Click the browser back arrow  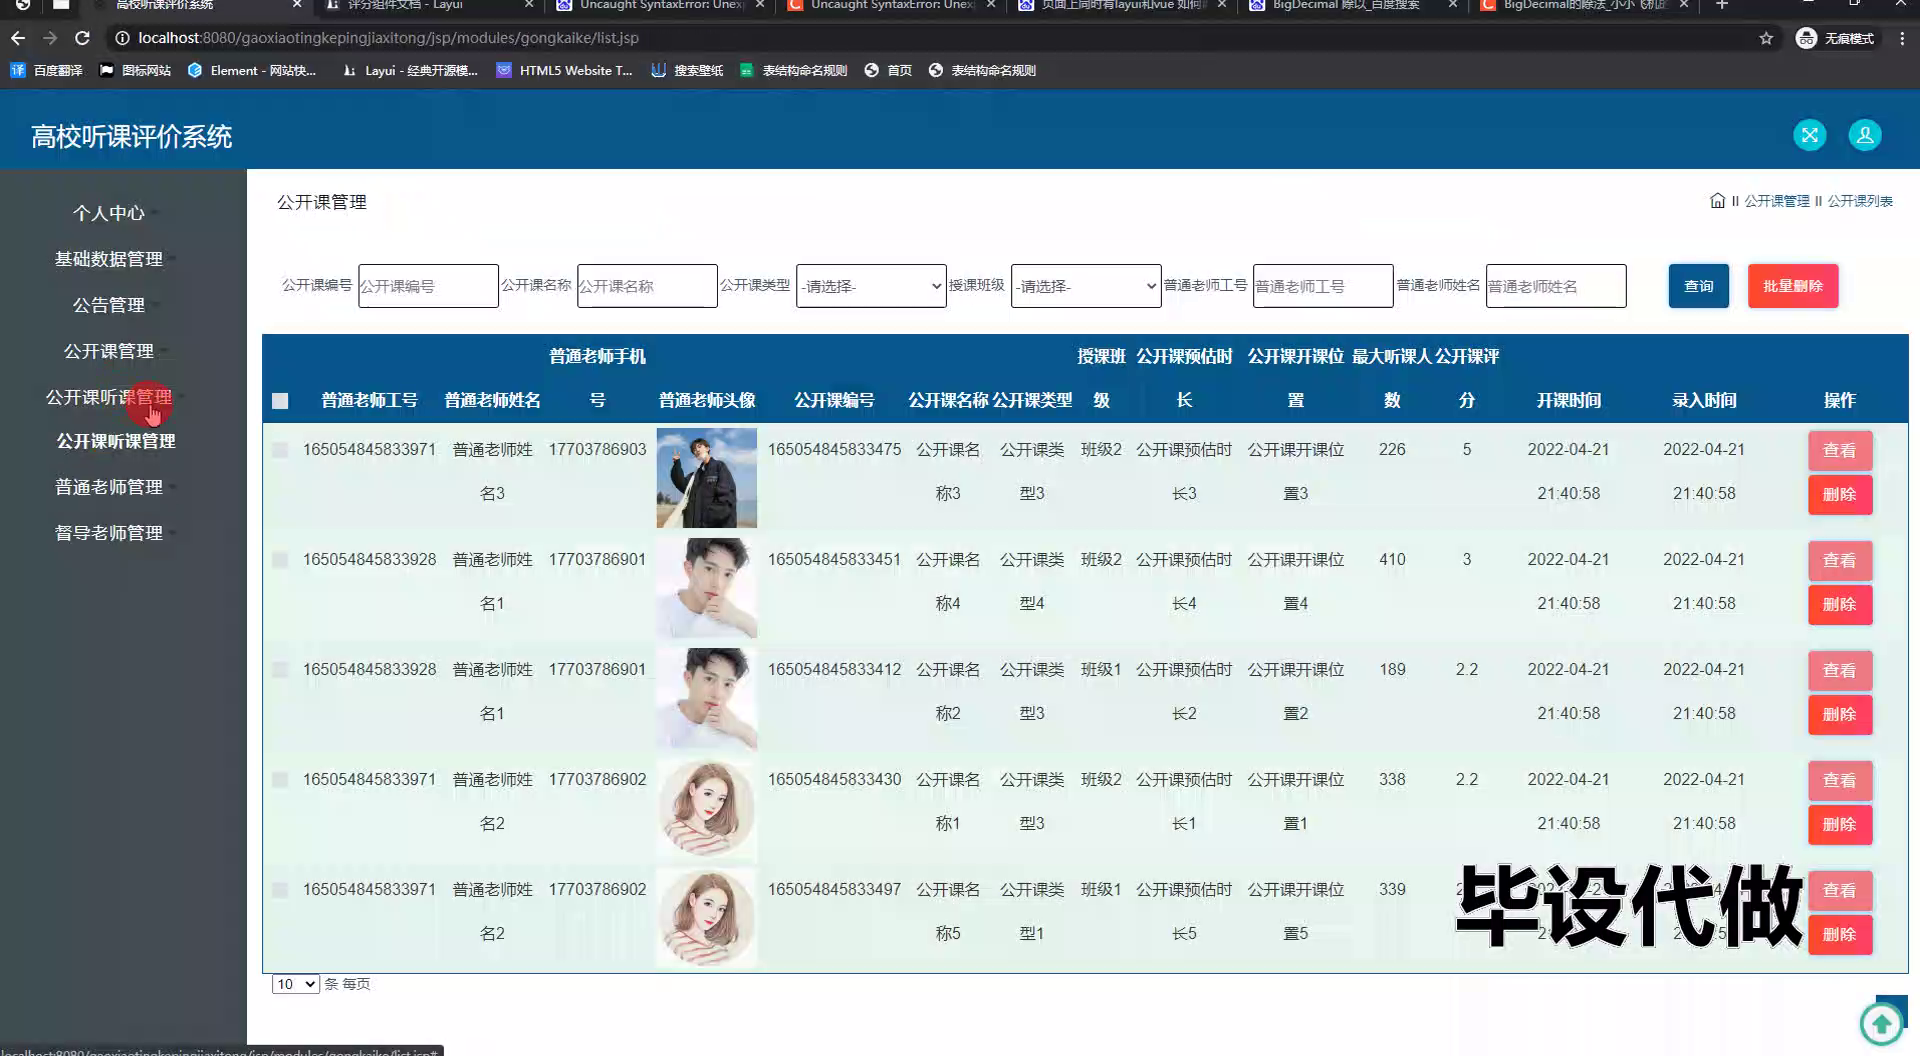point(18,38)
